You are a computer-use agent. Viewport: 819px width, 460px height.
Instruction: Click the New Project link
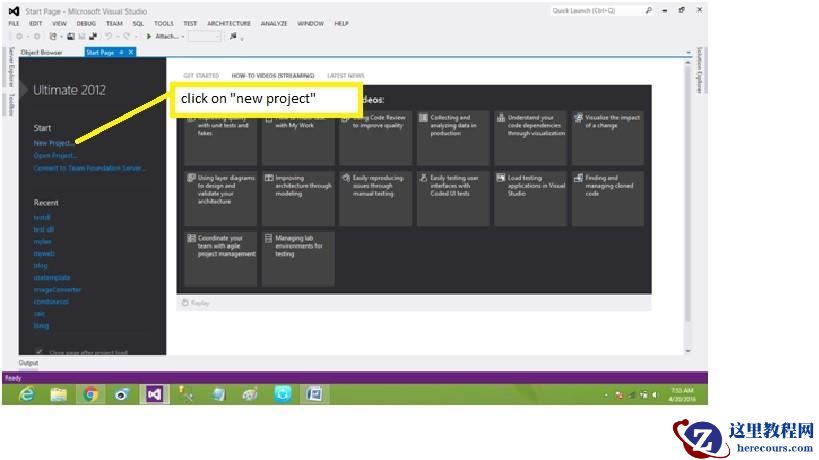(53, 143)
